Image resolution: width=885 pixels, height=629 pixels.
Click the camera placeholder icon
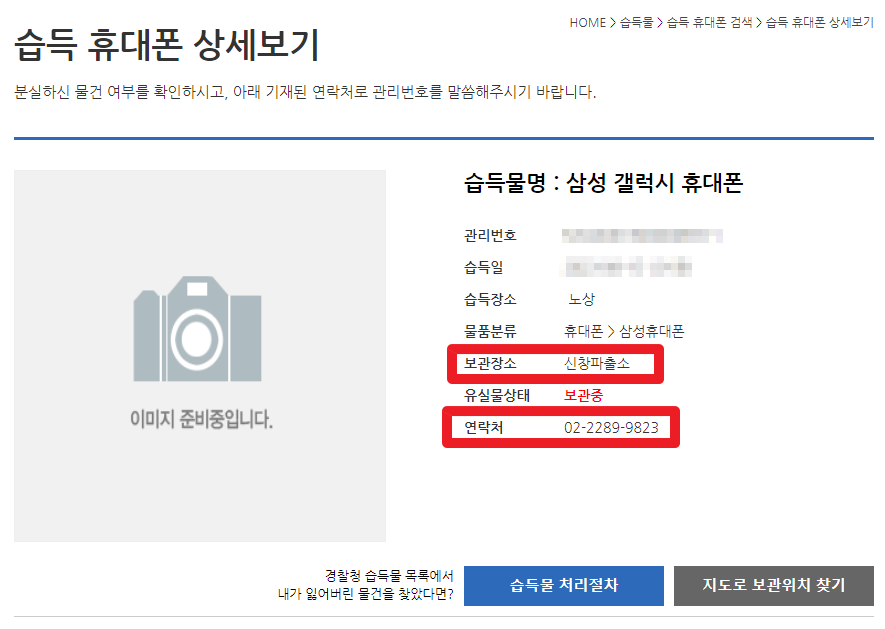(197, 327)
